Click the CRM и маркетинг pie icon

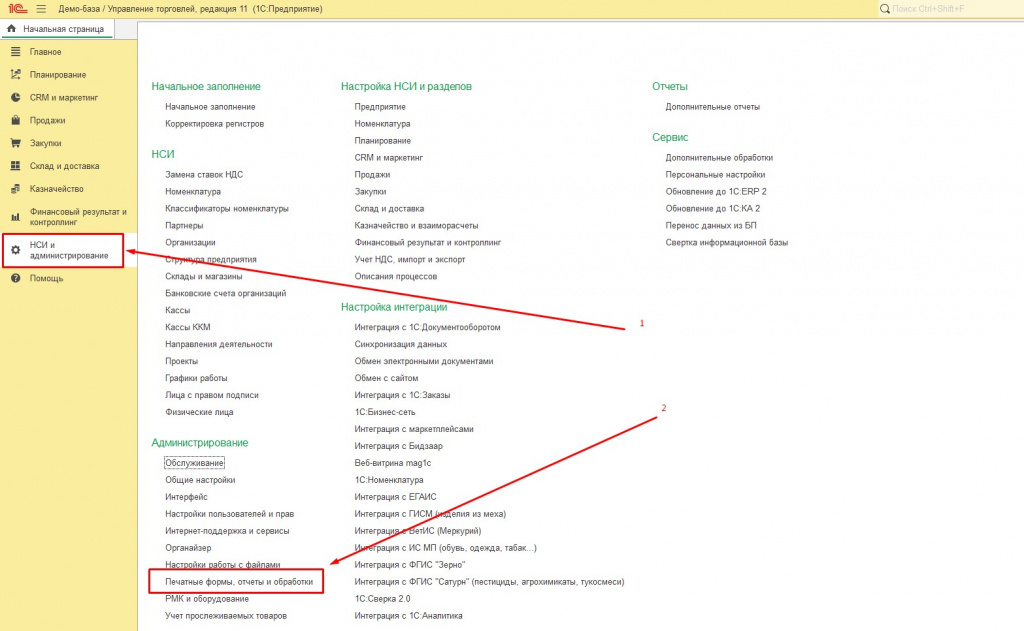tap(16, 97)
